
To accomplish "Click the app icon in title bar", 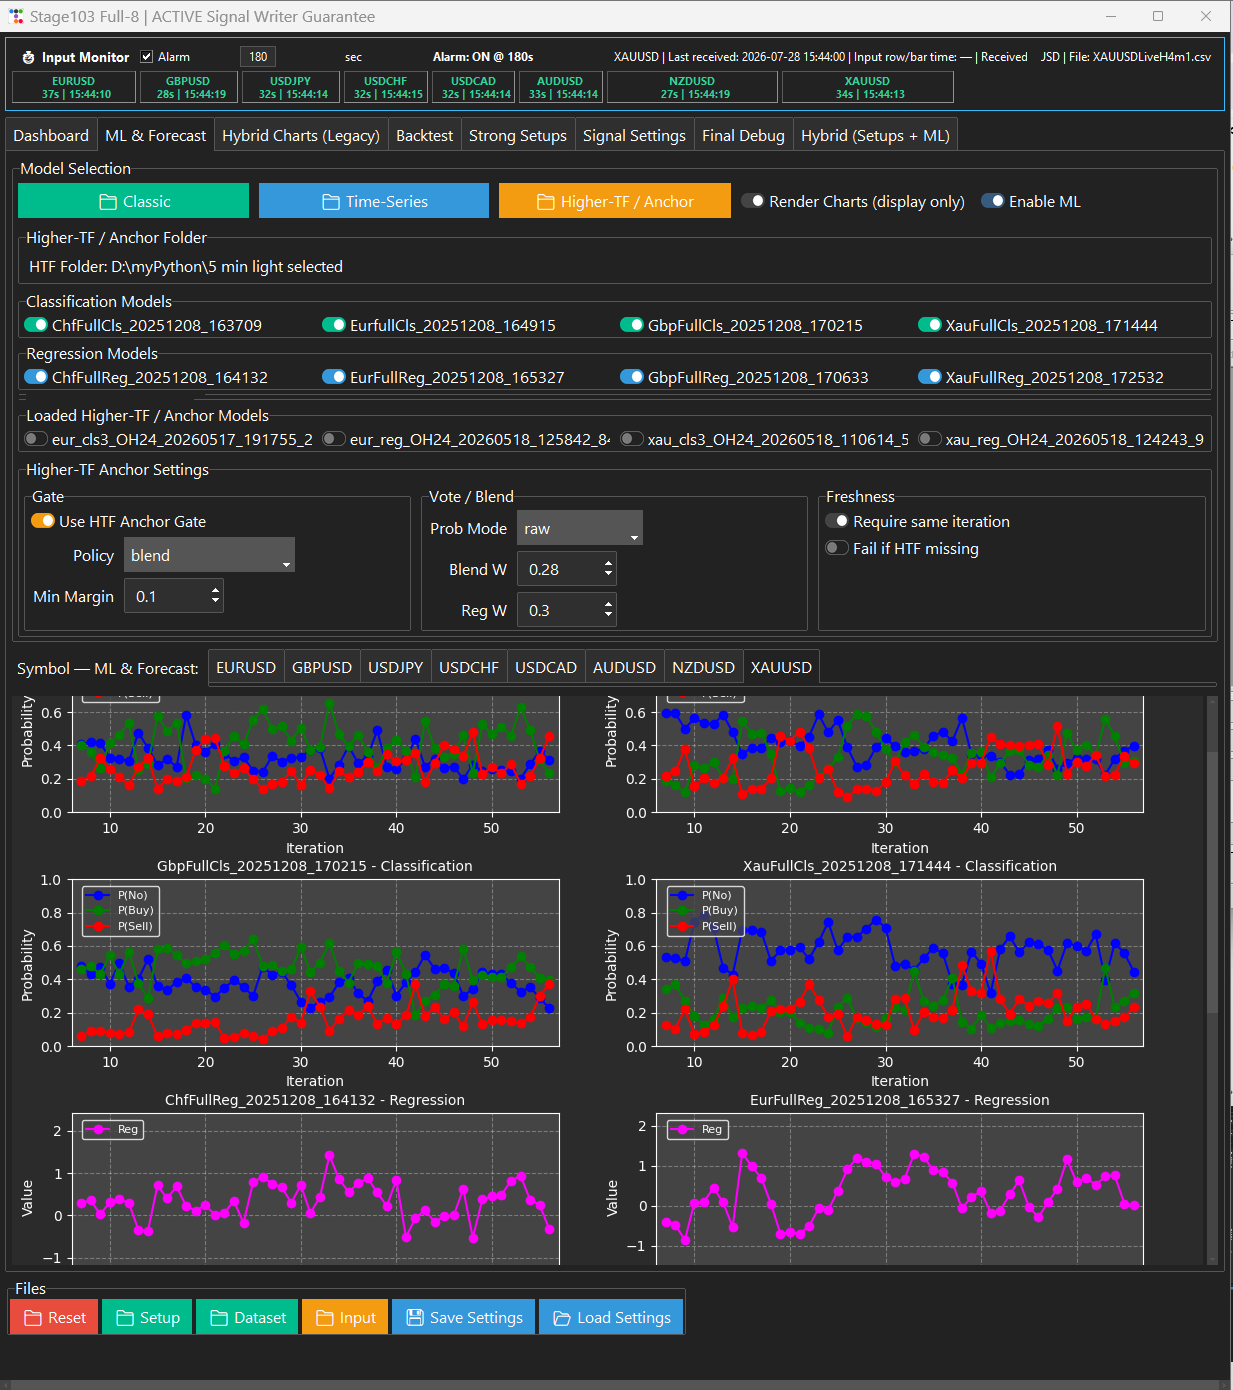I will 16,17.
